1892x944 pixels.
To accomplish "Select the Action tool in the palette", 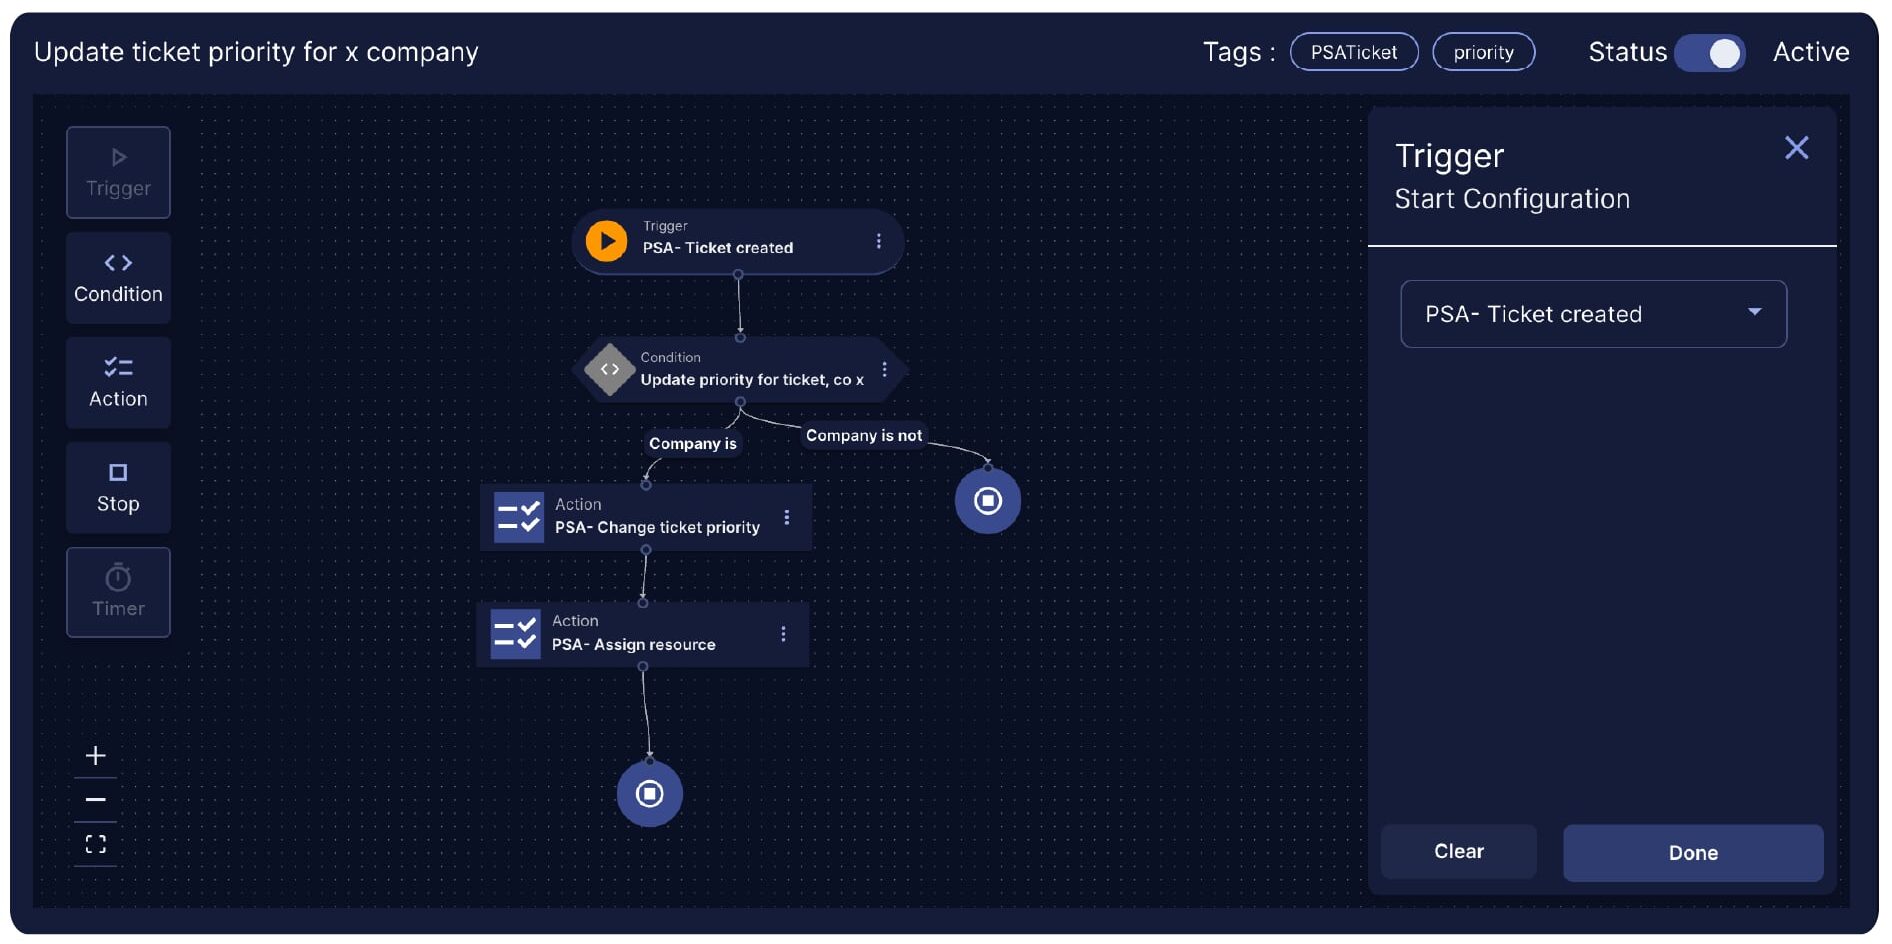I will coord(118,383).
